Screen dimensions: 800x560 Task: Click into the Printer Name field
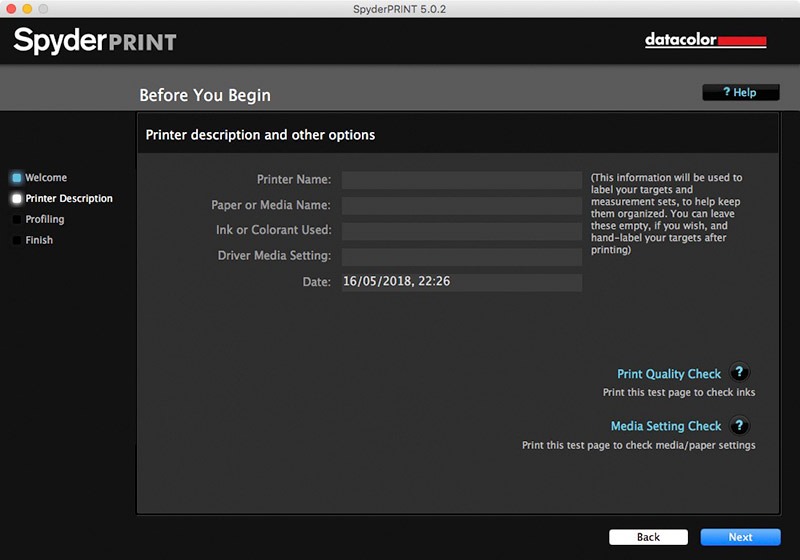(x=461, y=180)
